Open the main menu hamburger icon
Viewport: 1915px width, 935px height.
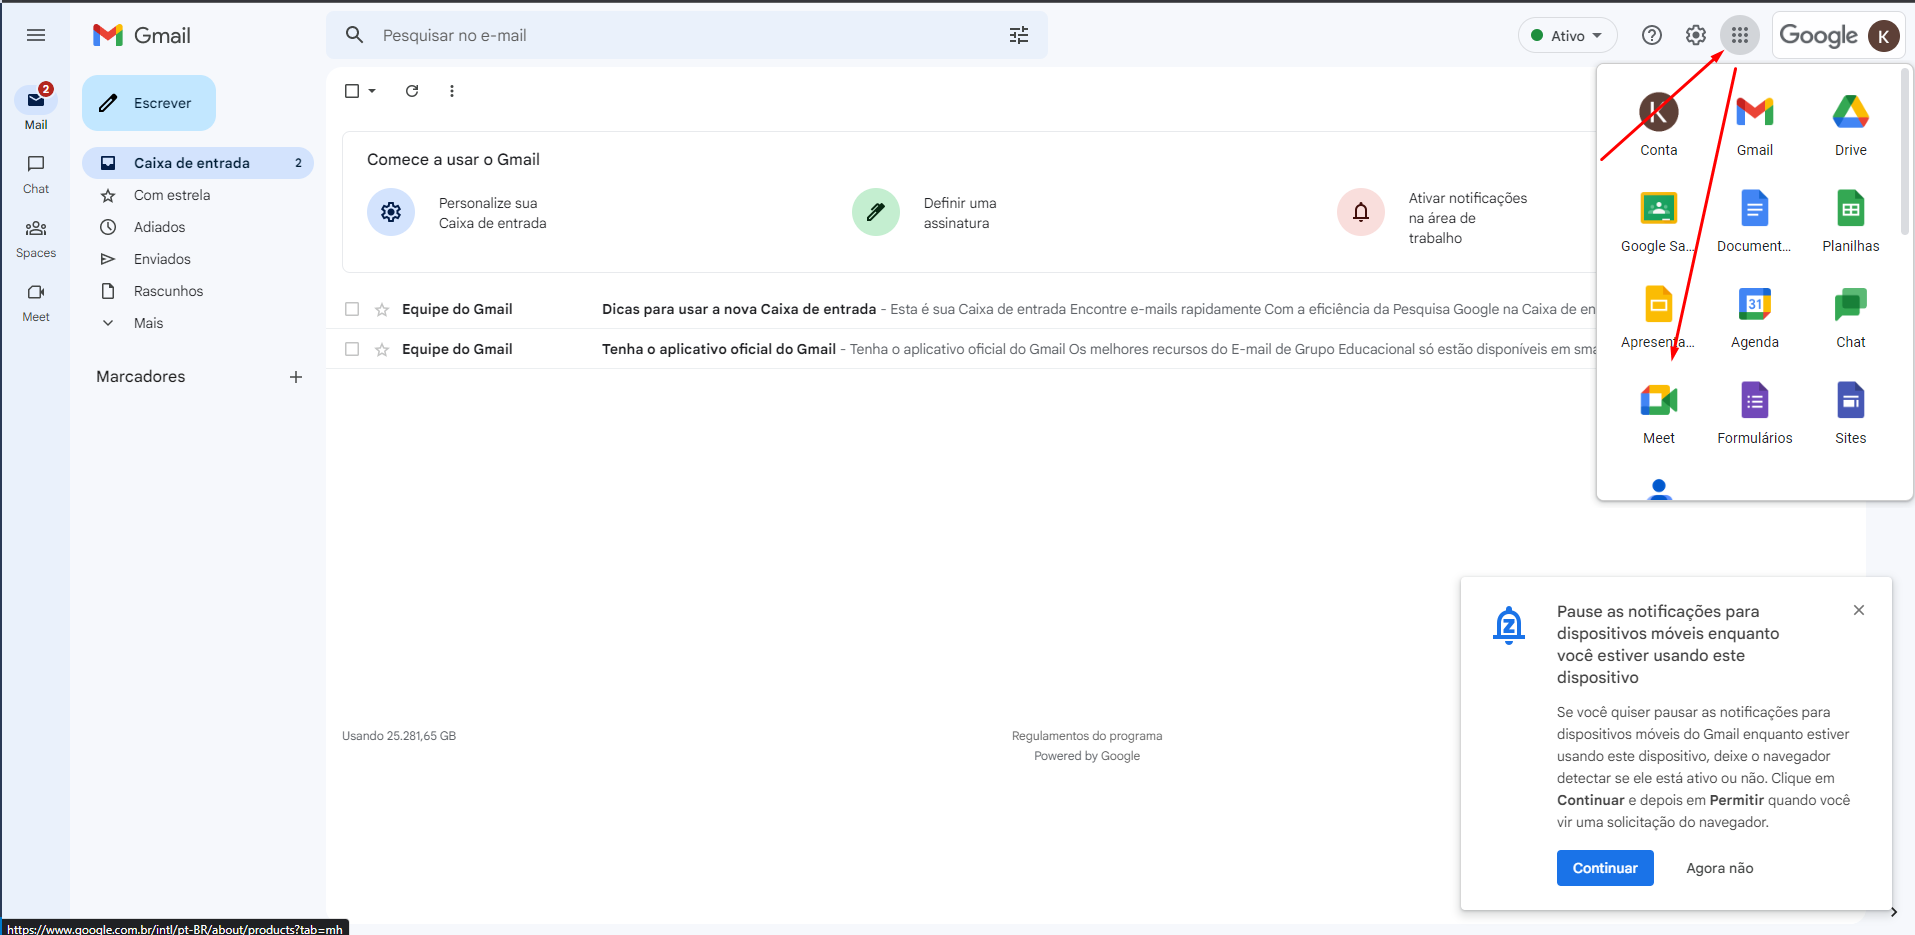pyautogui.click(x=36, y=35)
